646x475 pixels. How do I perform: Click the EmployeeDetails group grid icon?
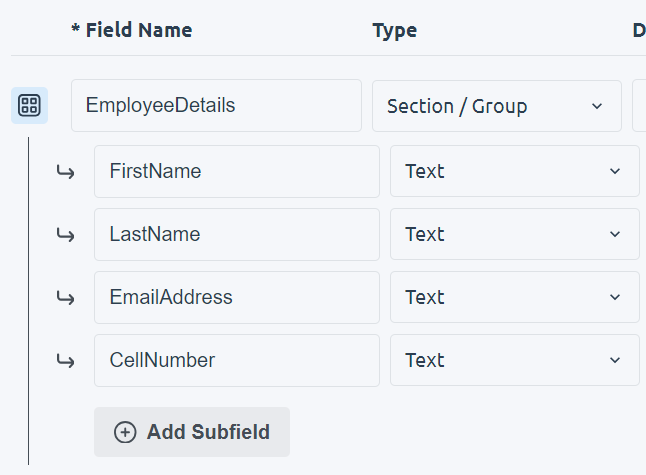point(29,105)
